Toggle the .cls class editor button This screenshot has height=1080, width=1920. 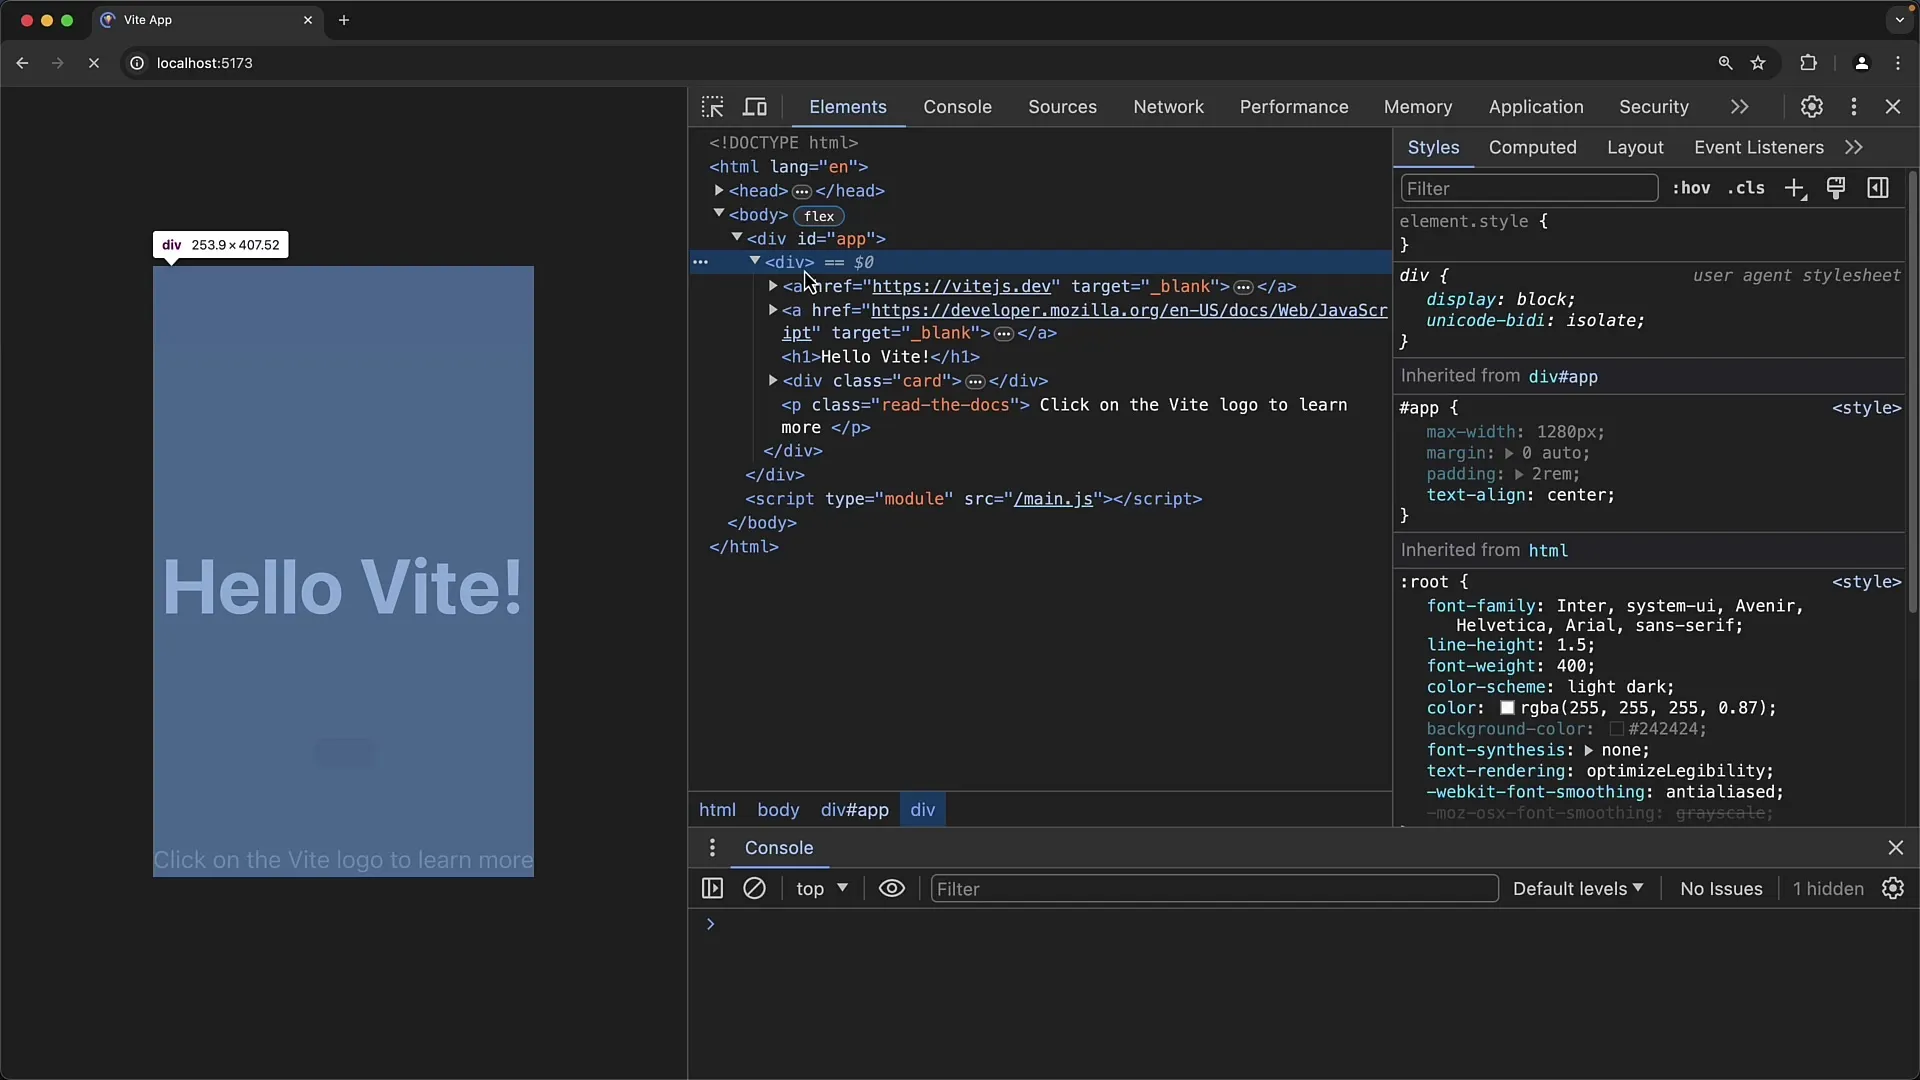click(x=1746, y=188)
